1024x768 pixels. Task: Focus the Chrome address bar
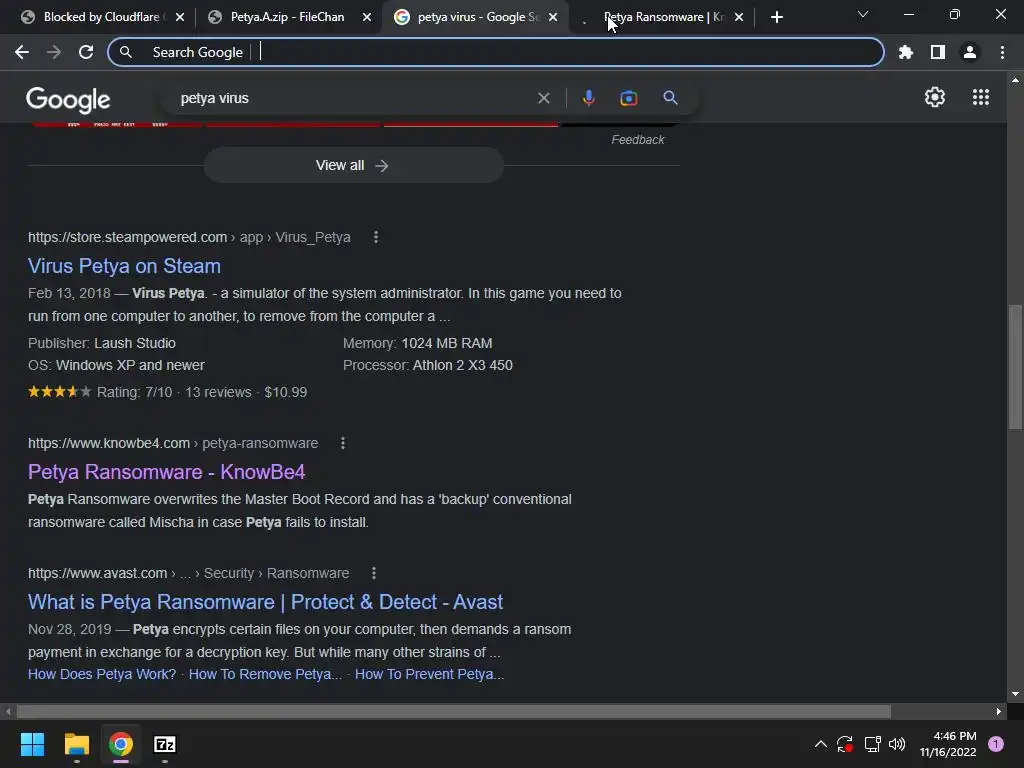coord(496,52)
